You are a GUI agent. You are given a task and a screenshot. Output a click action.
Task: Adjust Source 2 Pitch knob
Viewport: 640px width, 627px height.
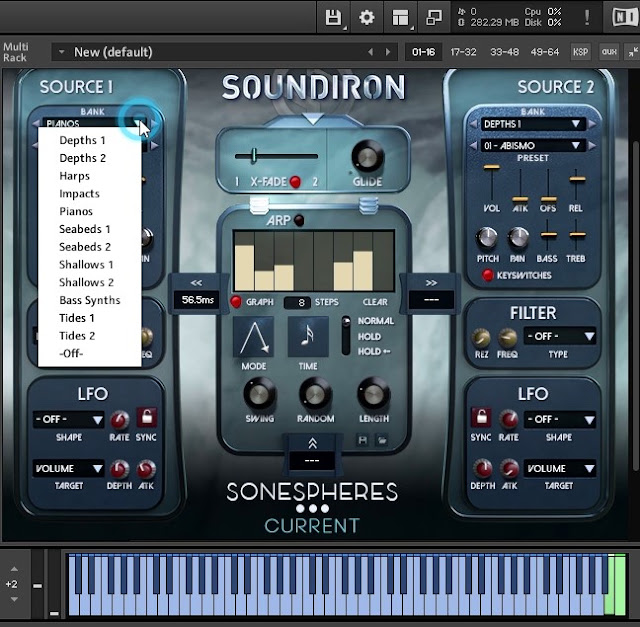point(487,238)
